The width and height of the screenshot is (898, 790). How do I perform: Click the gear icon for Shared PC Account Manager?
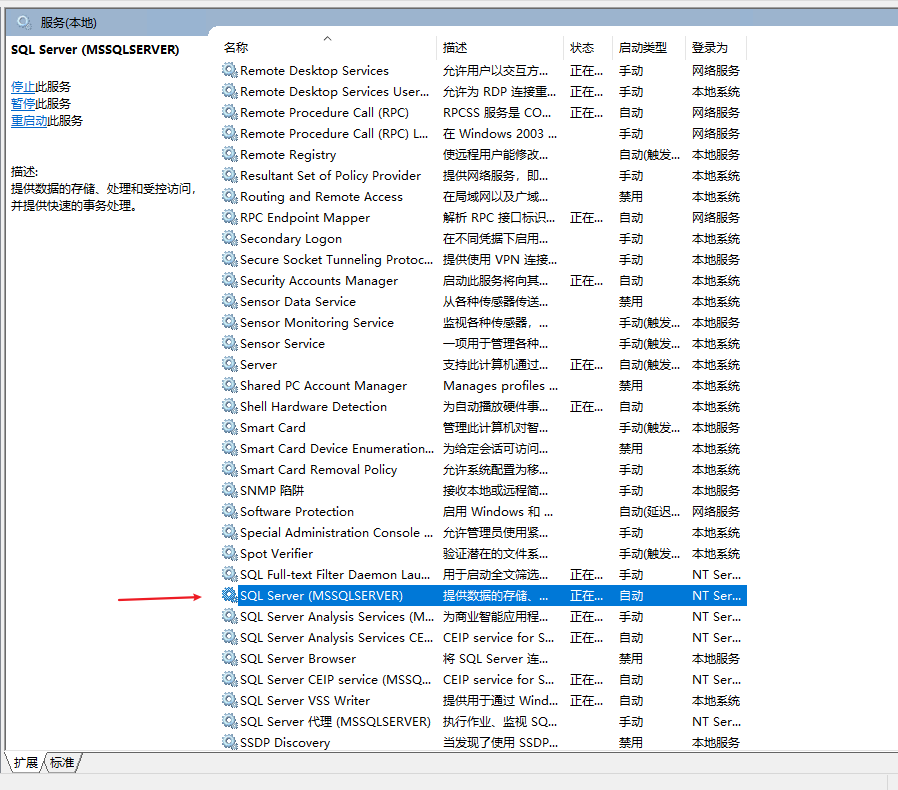230,386
